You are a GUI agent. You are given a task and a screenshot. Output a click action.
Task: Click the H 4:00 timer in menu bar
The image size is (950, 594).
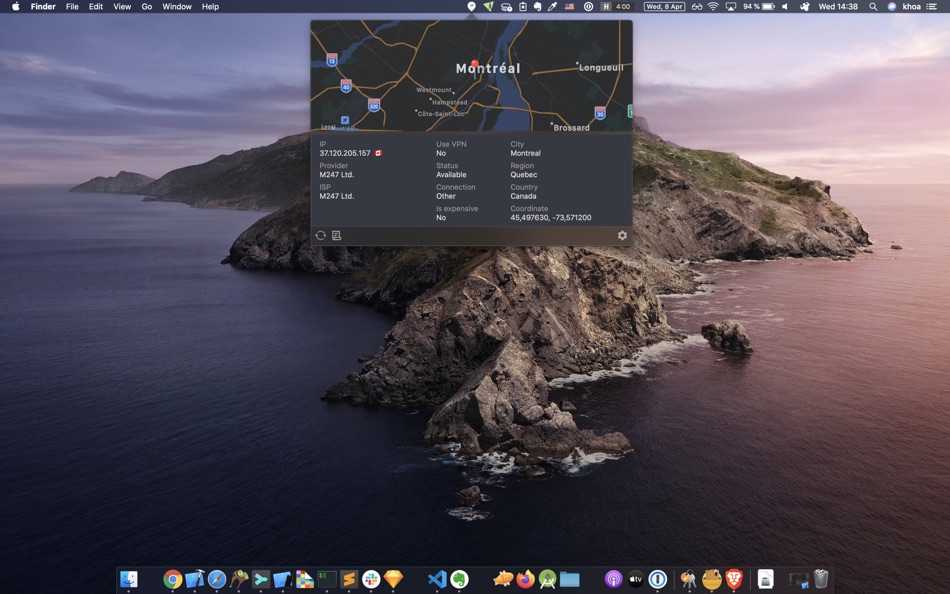(x=616, y=7)
